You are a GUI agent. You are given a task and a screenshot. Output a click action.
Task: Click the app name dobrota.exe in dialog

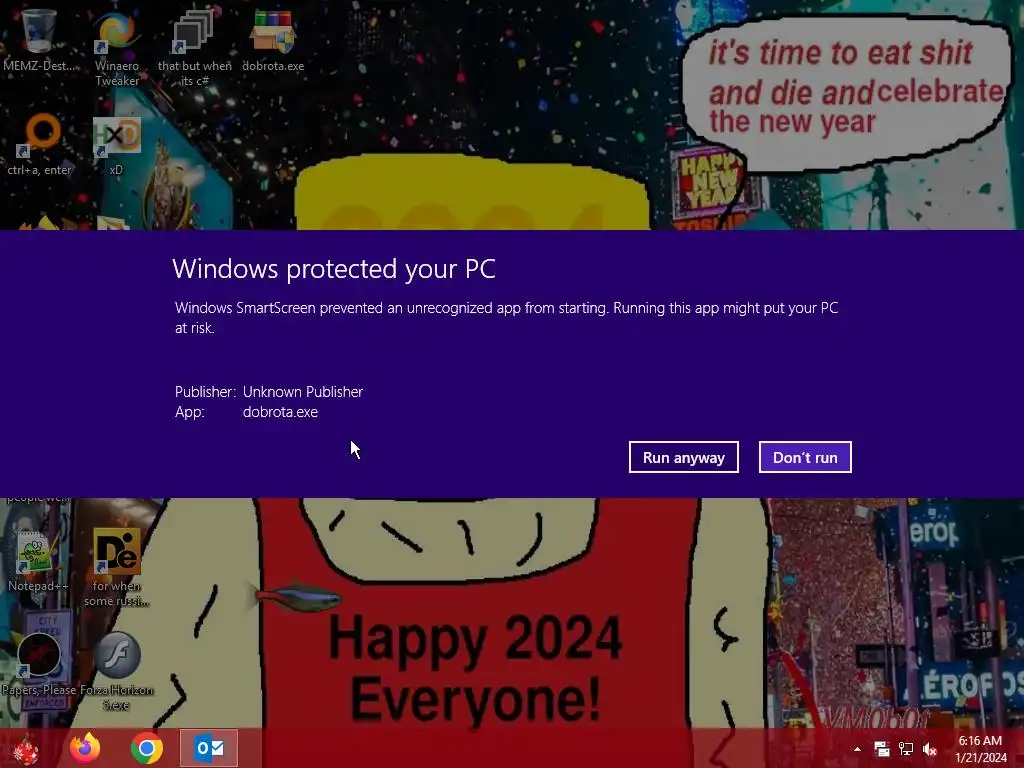(280, 412)
